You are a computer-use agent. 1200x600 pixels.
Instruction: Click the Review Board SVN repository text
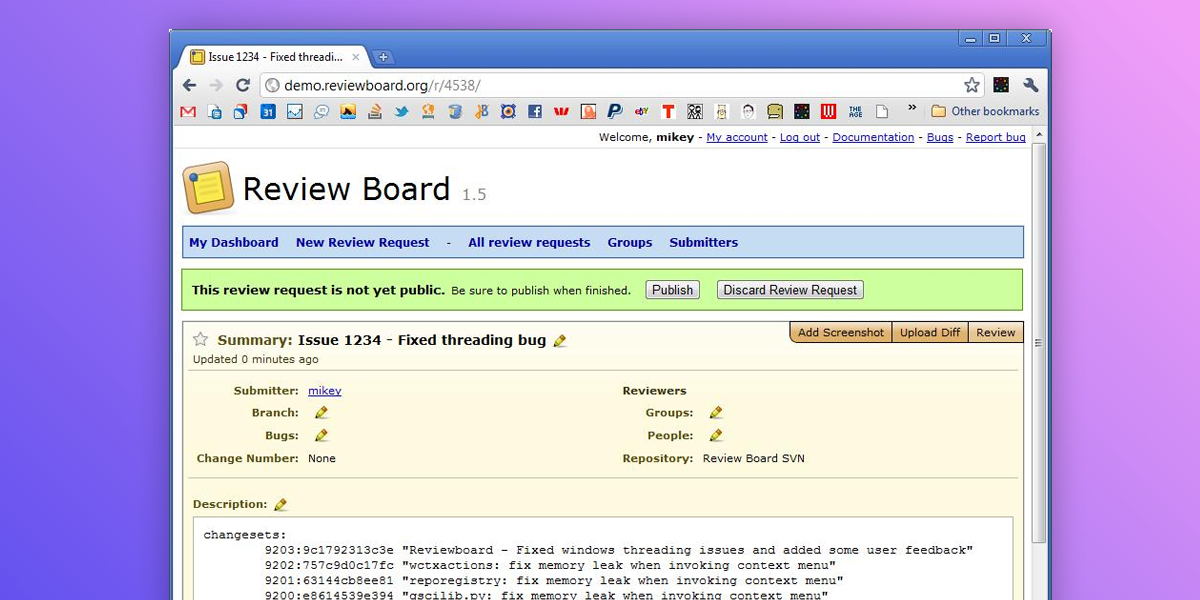point(754,459)
